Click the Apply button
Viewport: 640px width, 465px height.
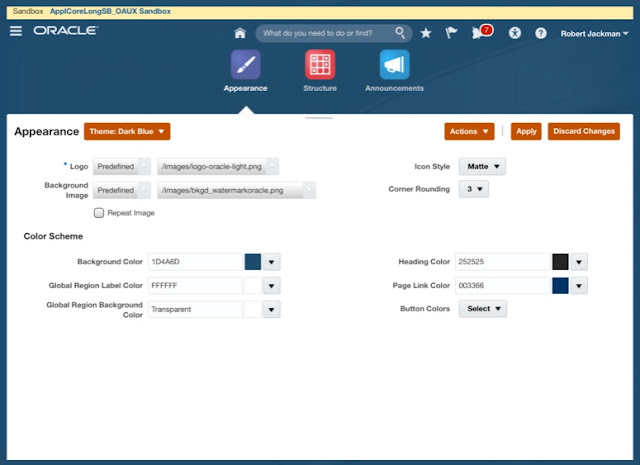pos(526,131)
